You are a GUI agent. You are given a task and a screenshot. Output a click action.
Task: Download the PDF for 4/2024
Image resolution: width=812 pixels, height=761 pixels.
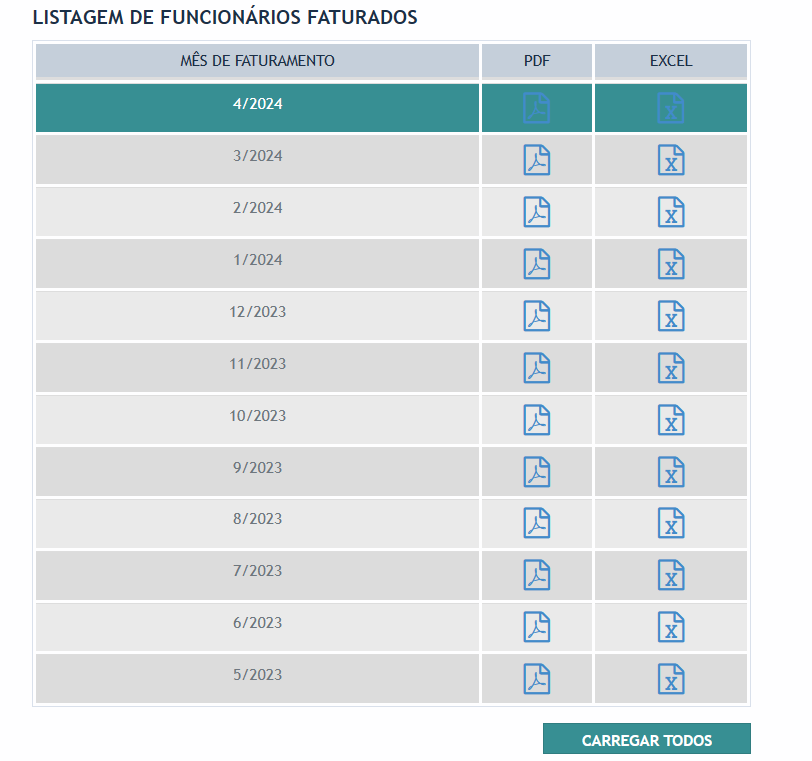[536, 108]
